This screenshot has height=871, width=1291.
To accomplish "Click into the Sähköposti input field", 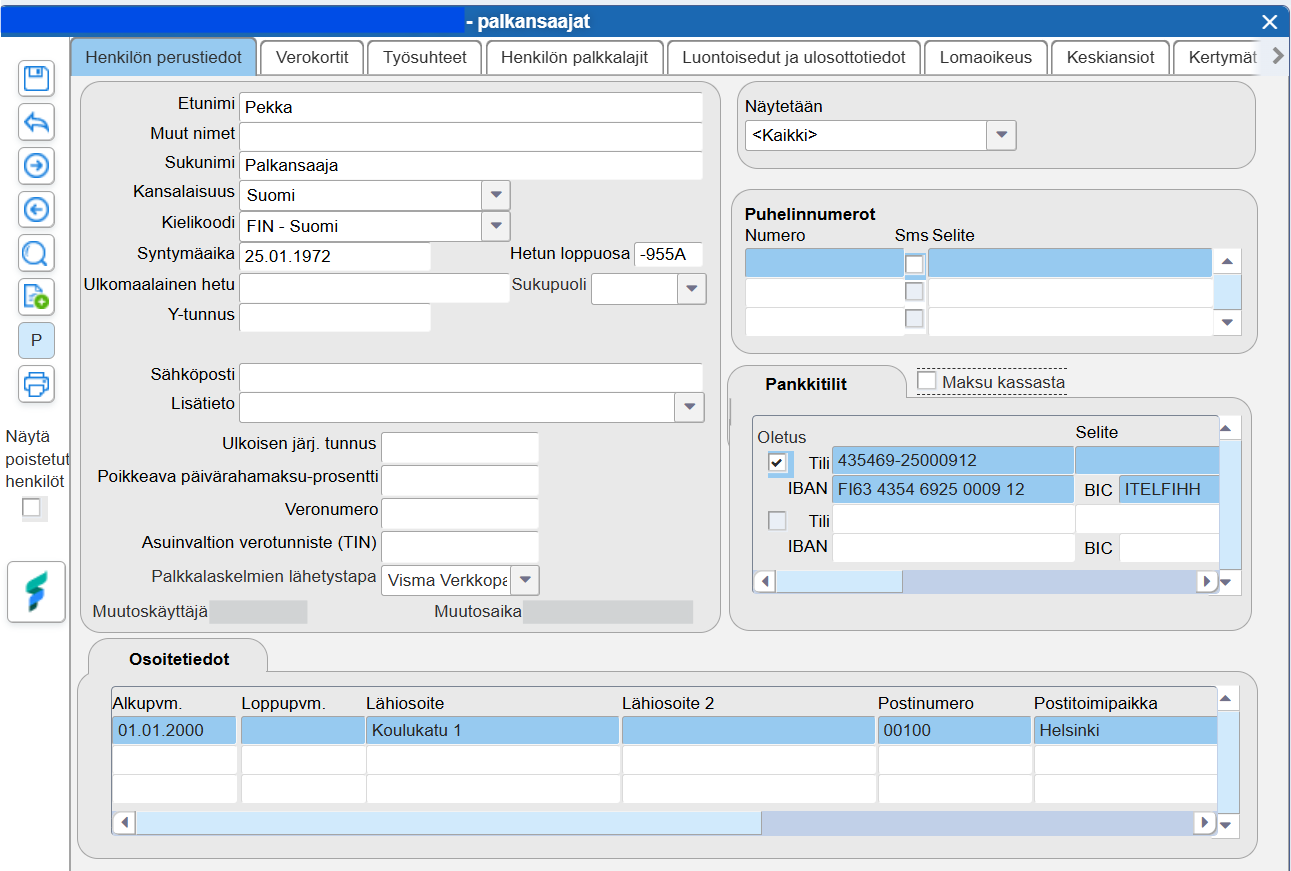I will [471, 377].
